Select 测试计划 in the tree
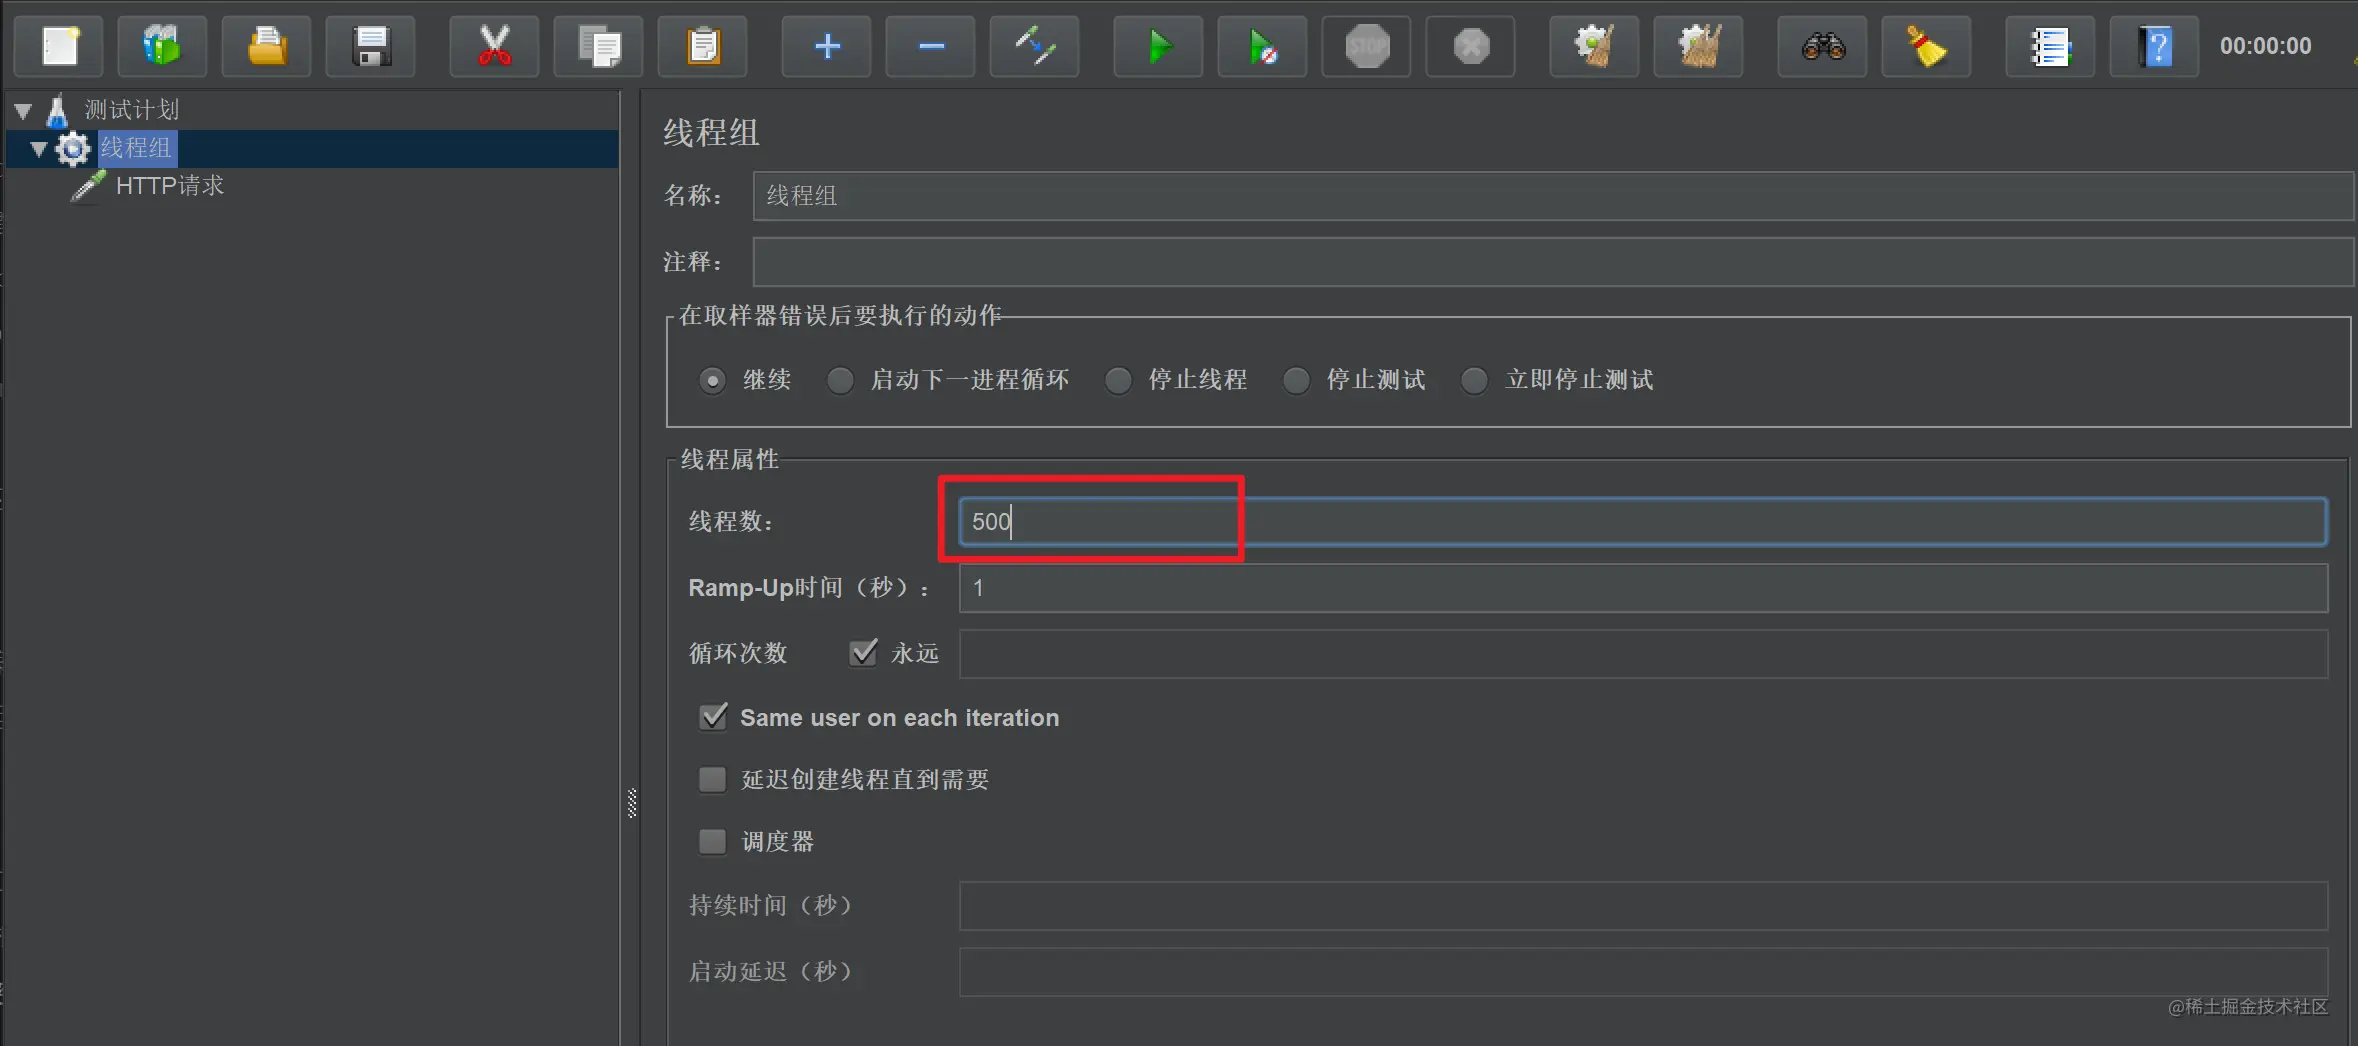The width and height of the screenshot is (2358, 1046). (x=132, y=110)
